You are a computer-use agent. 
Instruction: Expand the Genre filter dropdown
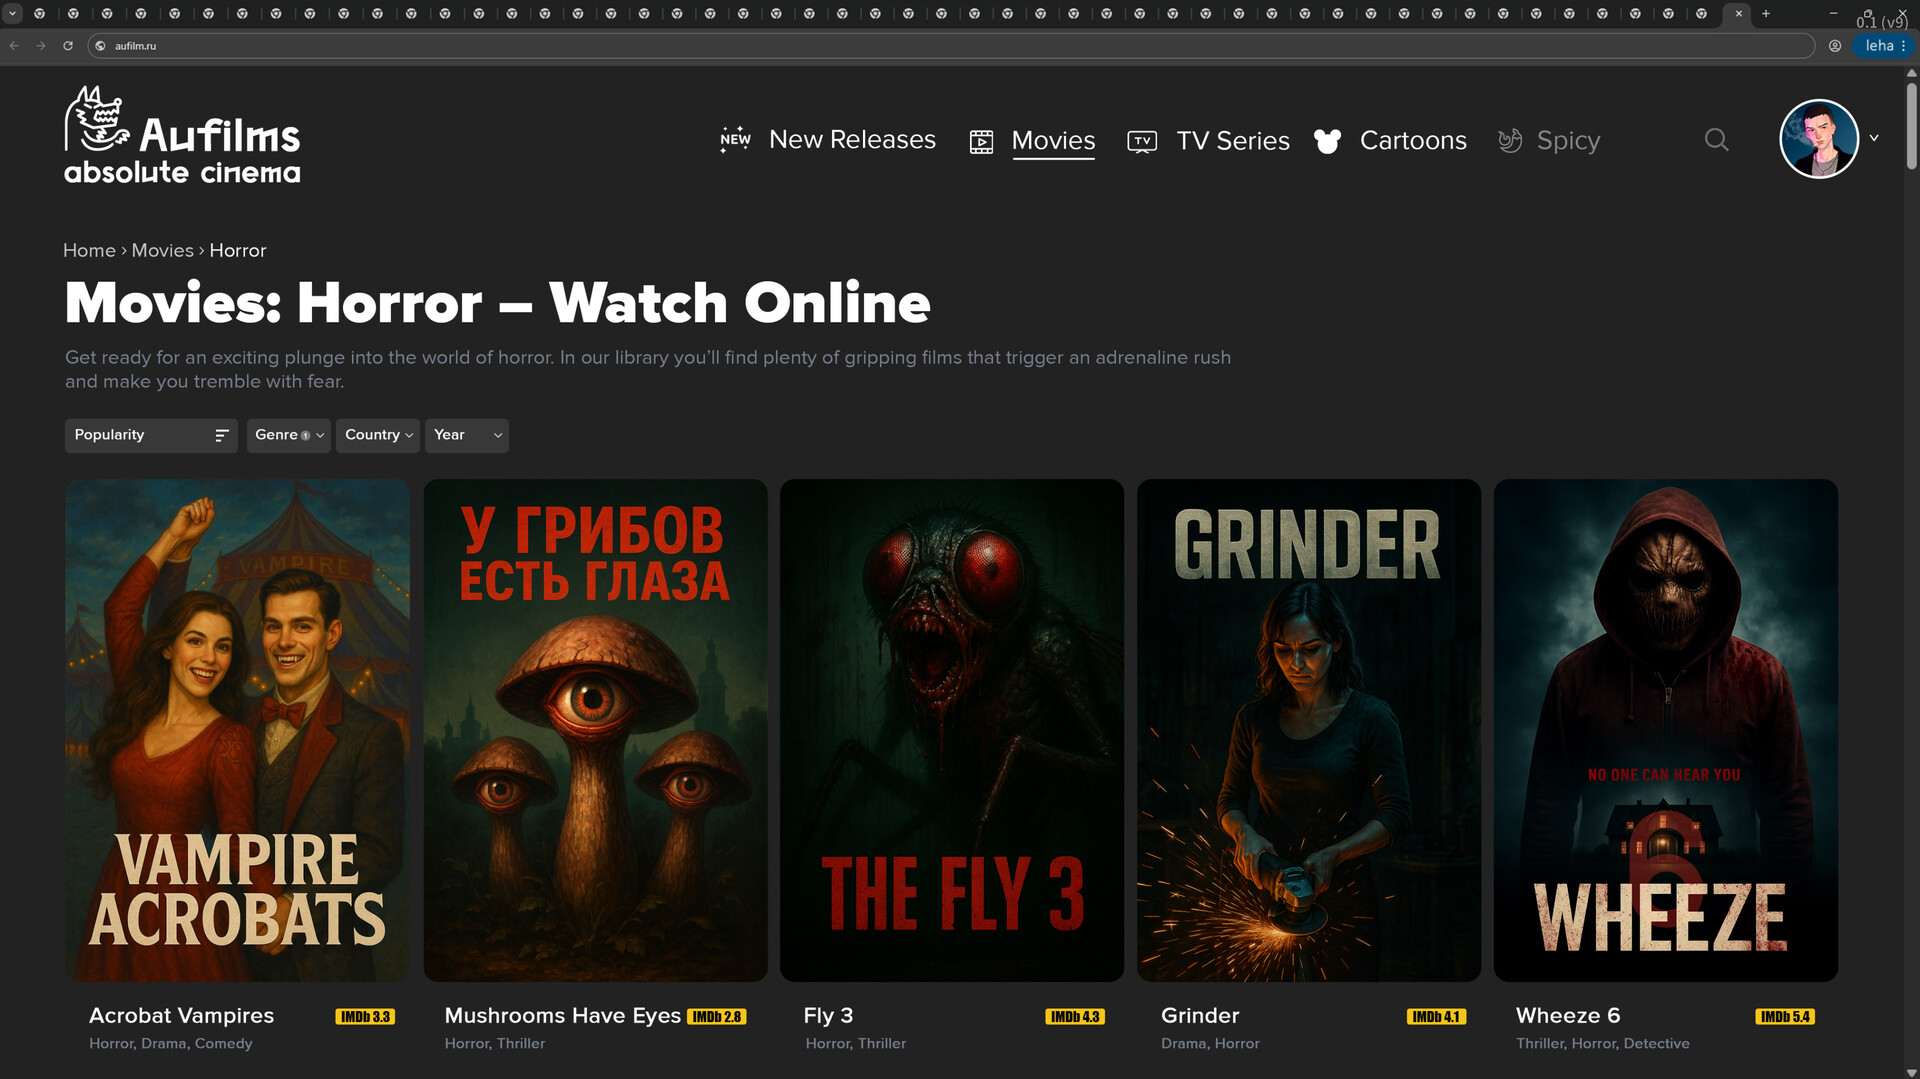click(x=288, y=436)
